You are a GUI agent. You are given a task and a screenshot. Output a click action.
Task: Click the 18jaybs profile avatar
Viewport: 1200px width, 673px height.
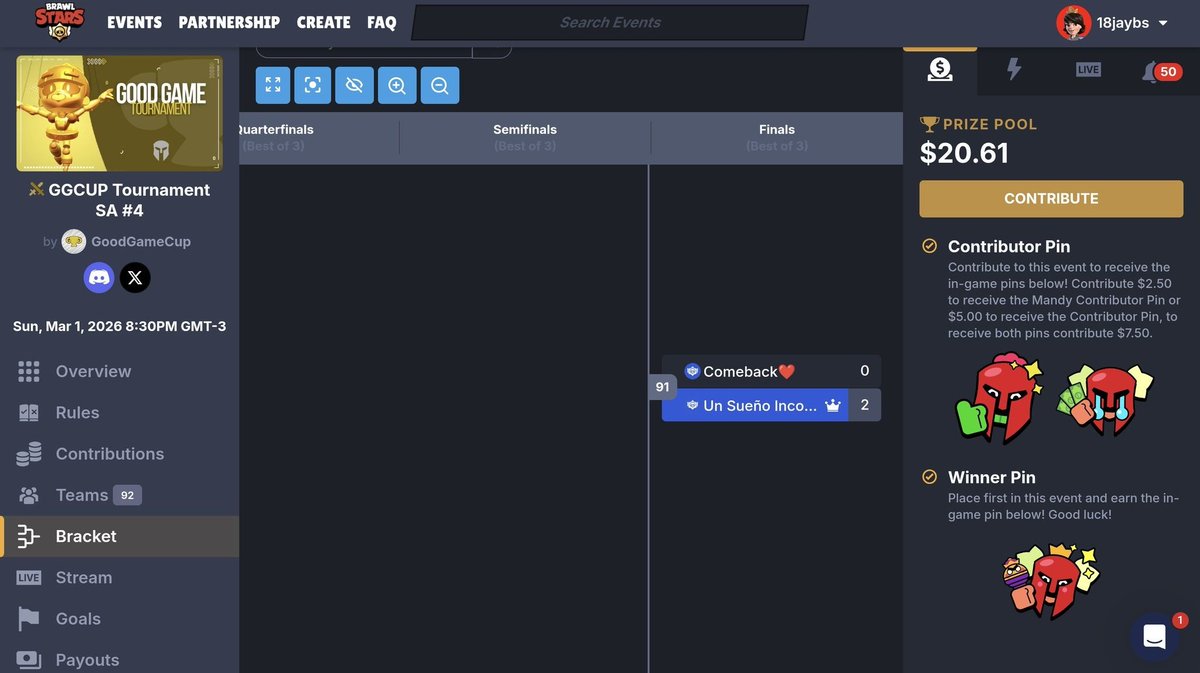(x=1073, y=22)
